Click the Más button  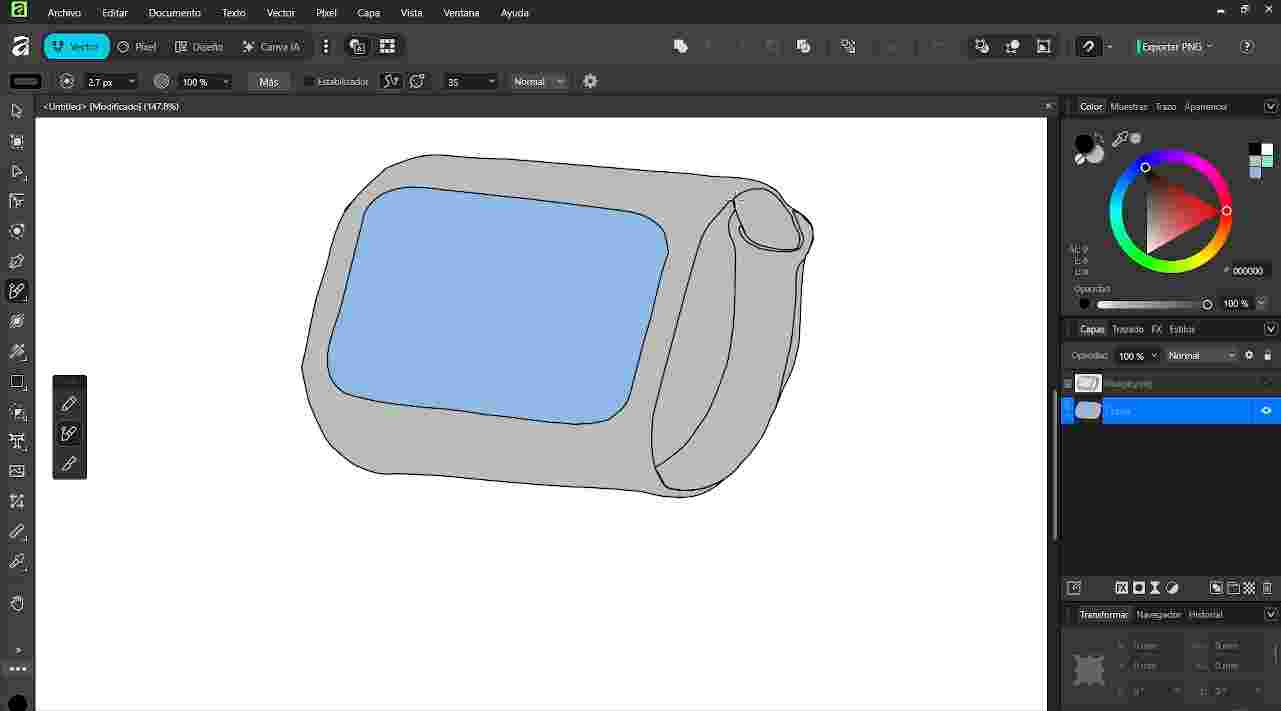268,82
